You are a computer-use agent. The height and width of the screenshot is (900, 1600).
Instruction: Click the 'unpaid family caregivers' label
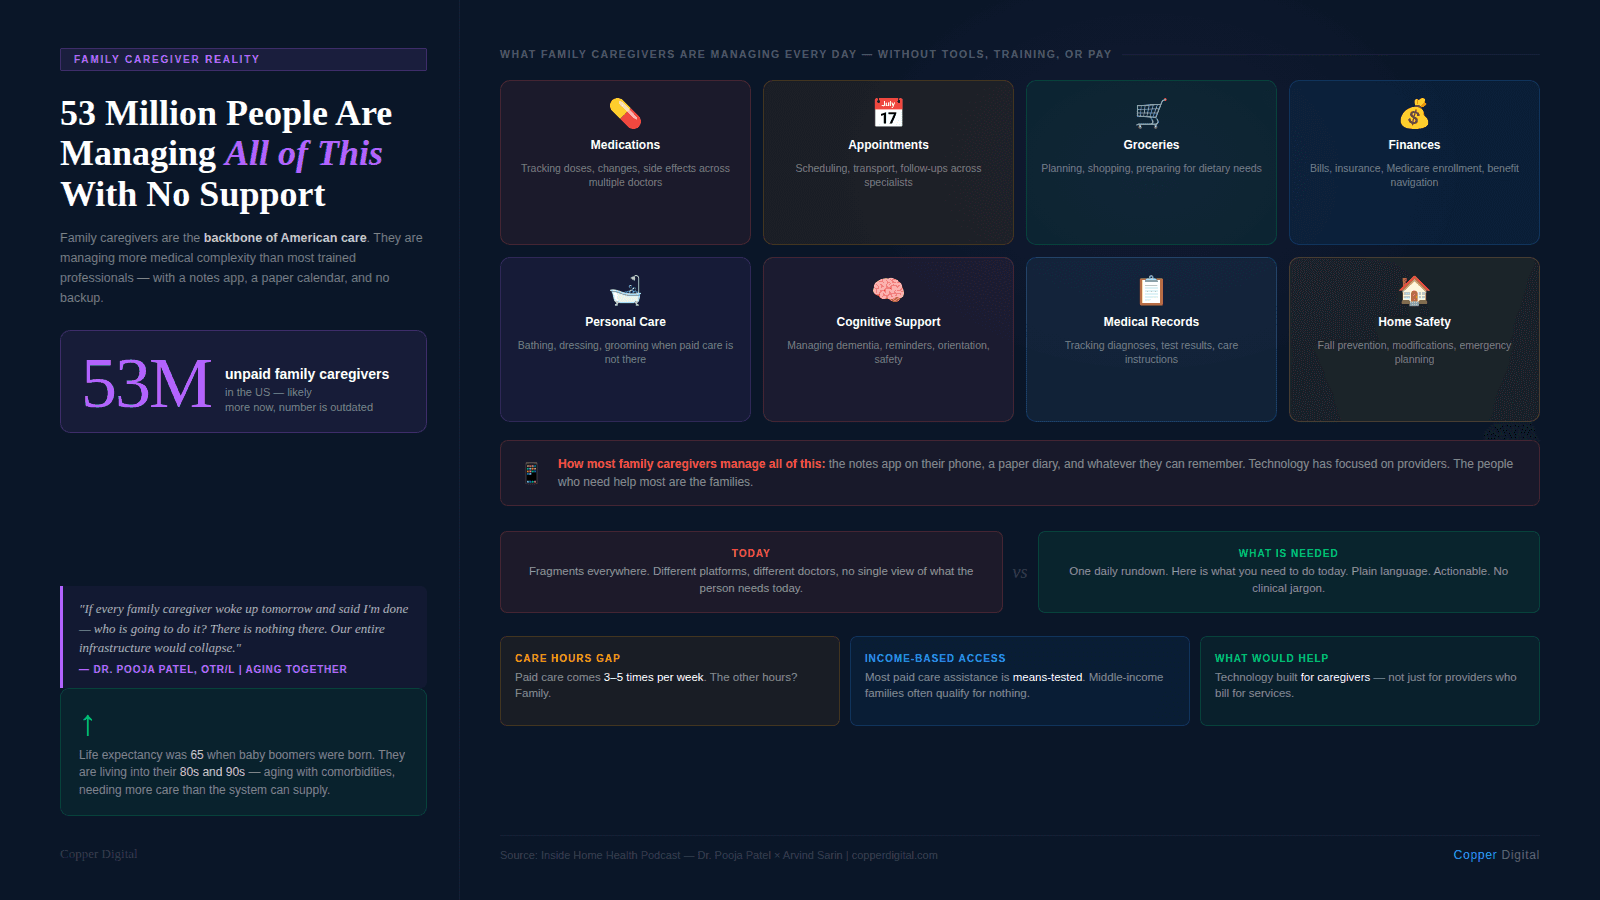(307, 374)
